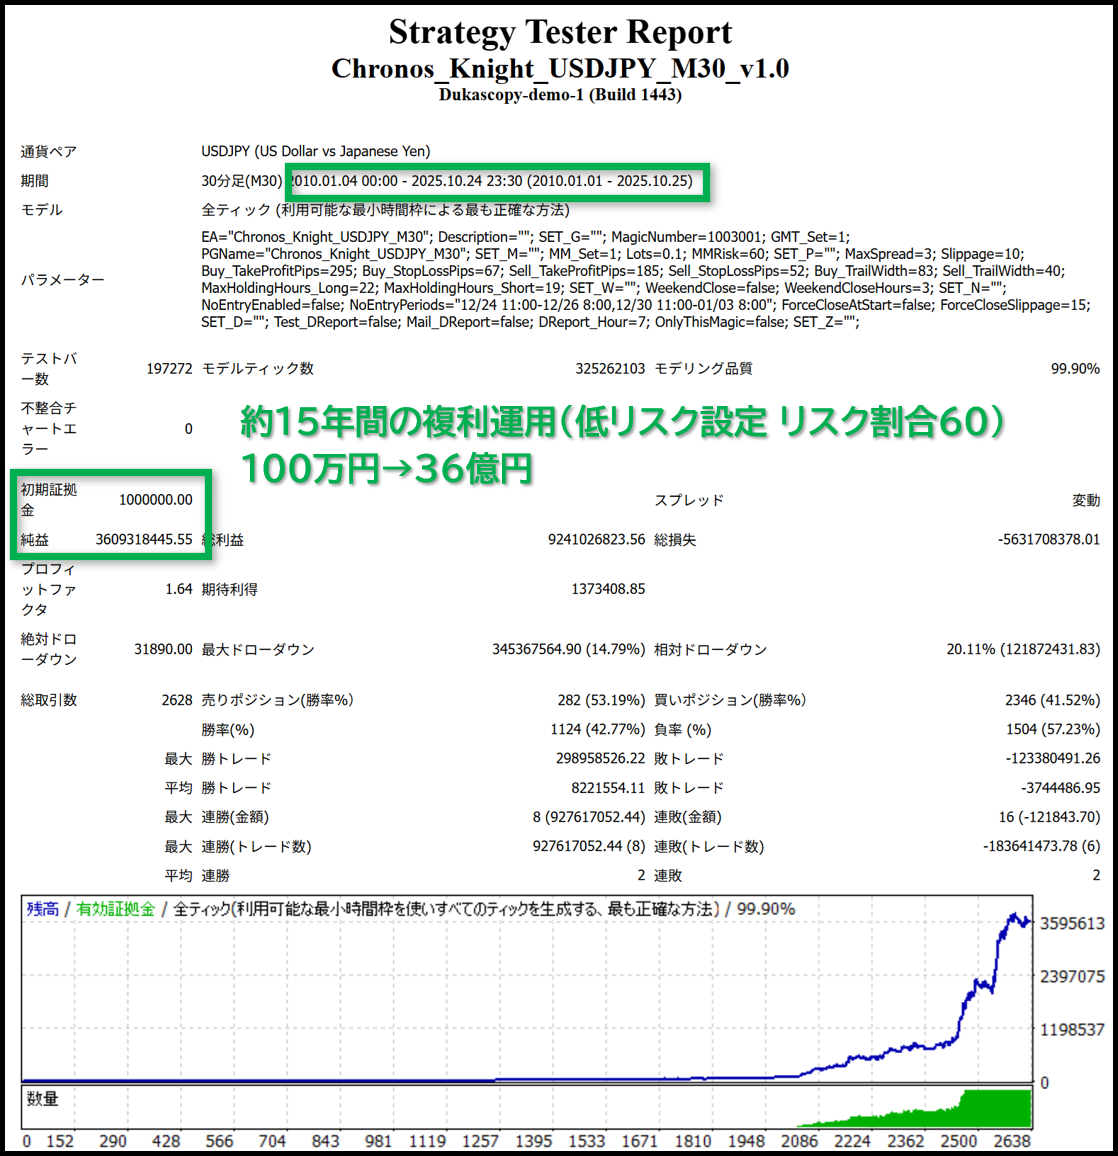The height and width of the screenshot is (1156, 1118).
Task: Click largest losing trade -123380491.26
Action: pos(1052,759)
